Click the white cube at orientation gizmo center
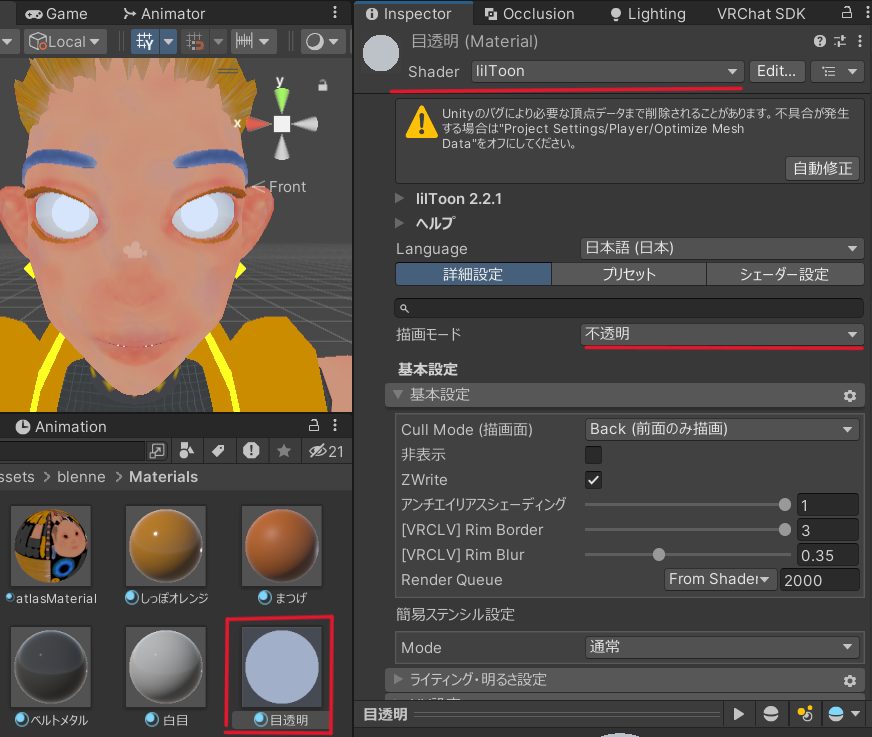The width and height of the screenshot is (872, 737). pyautogui.click(x=282, y=124)
